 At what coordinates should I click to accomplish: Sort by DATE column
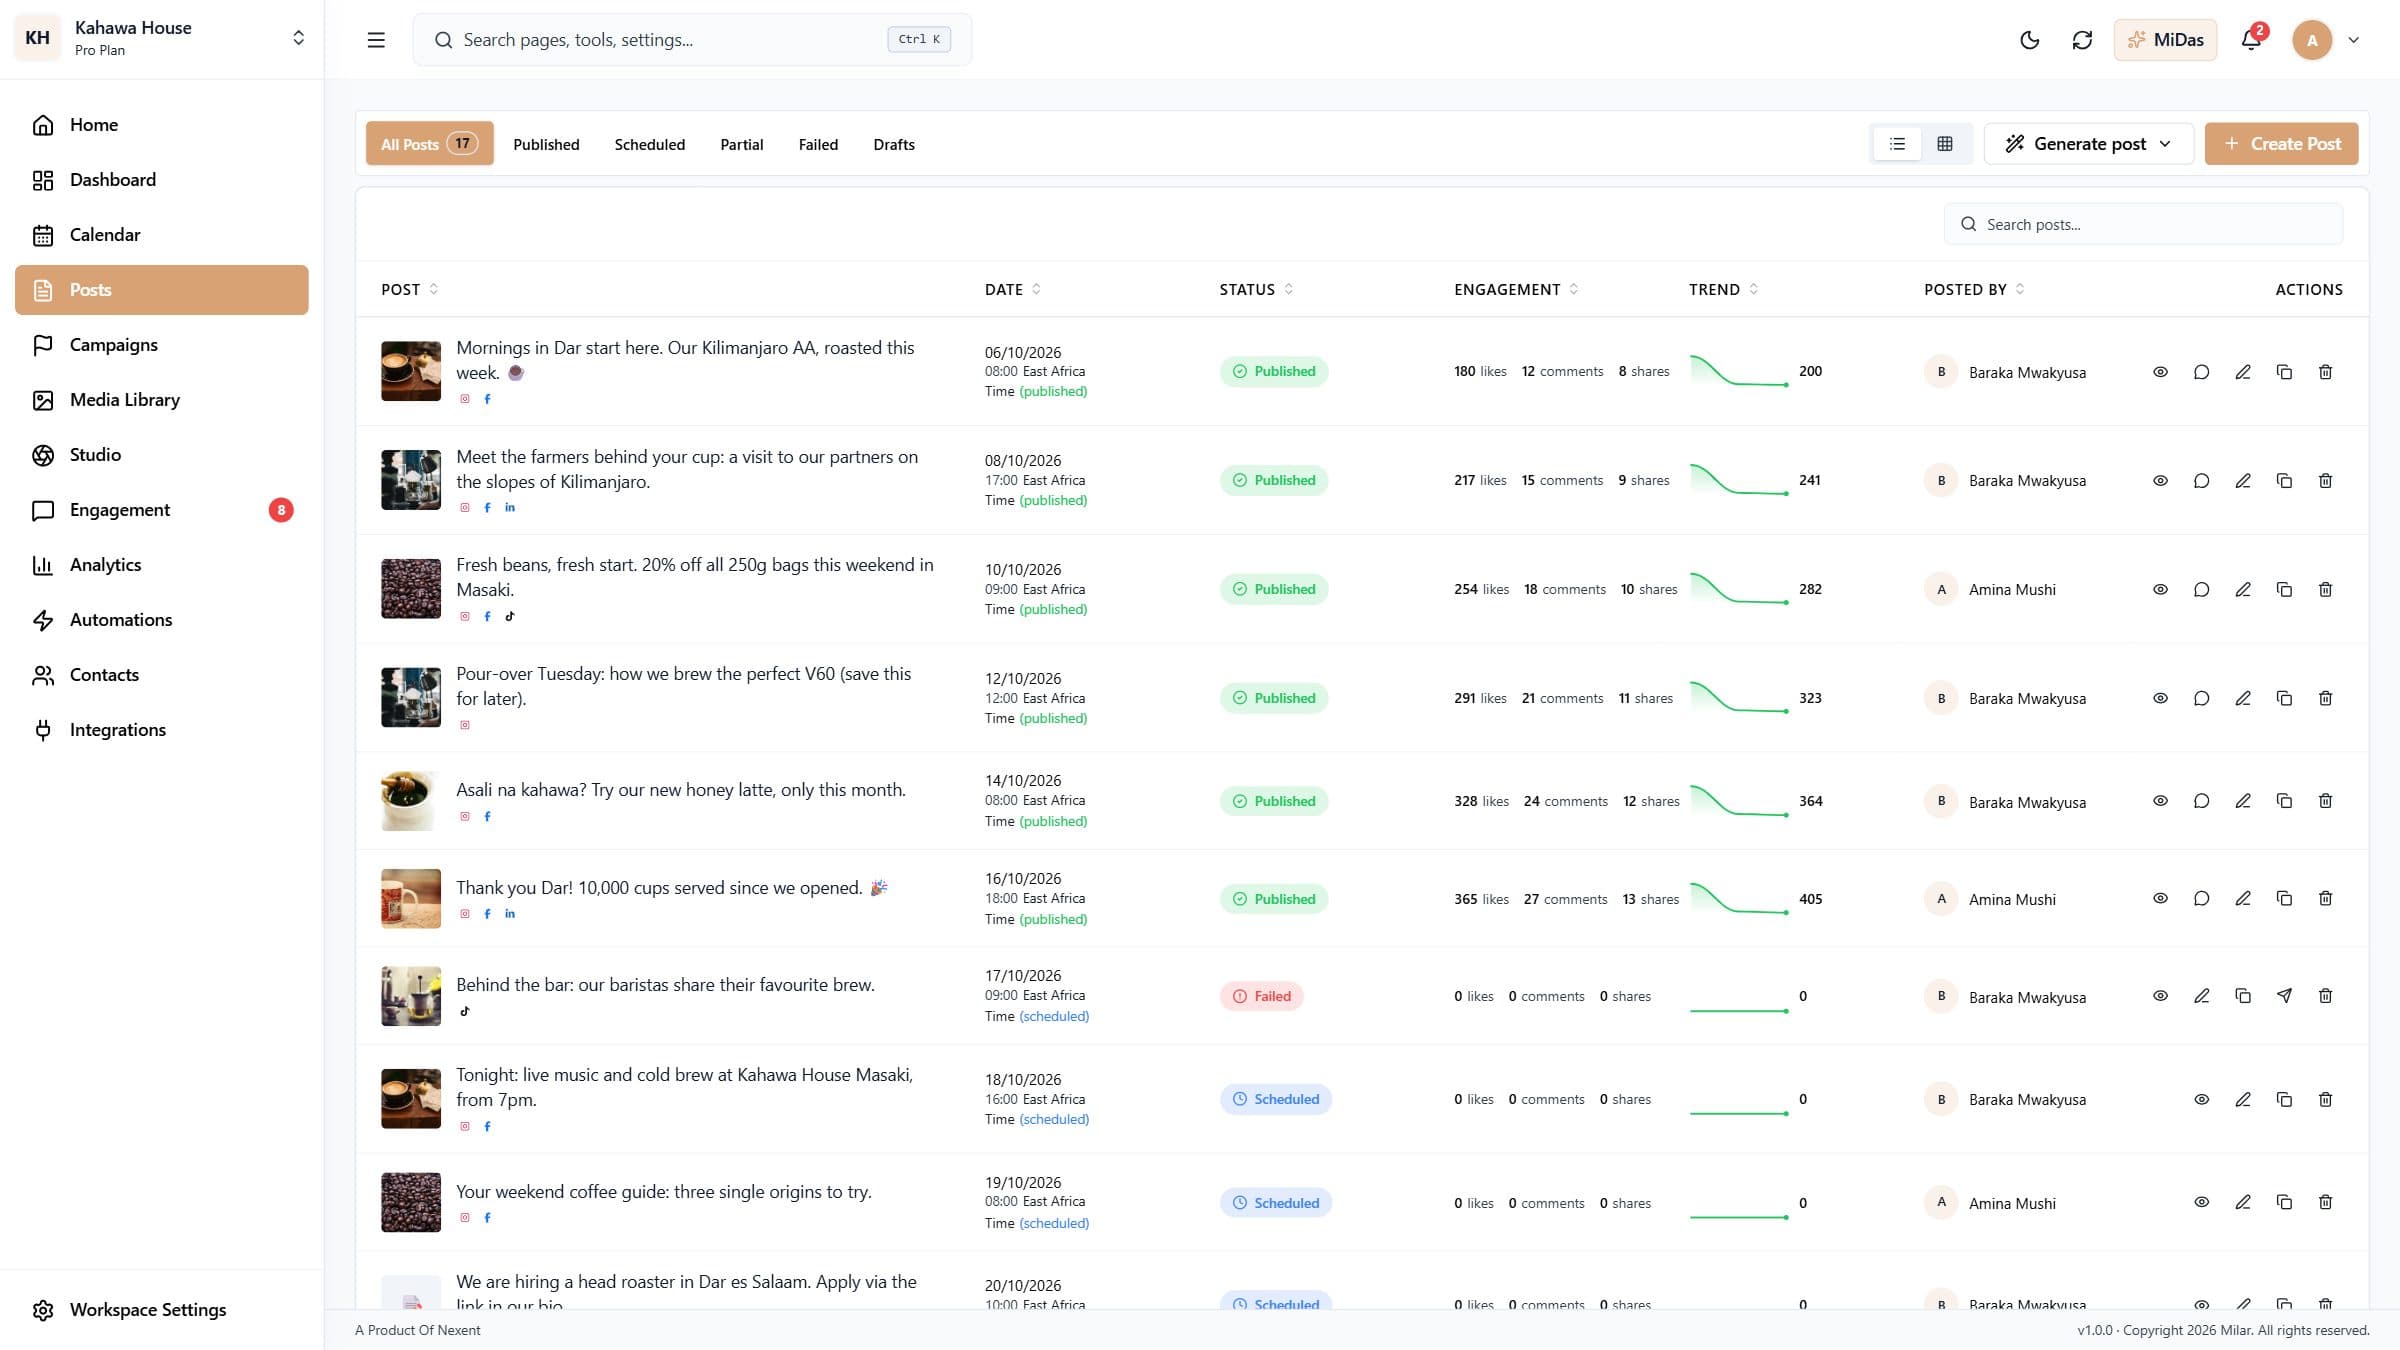(1012, 289)
